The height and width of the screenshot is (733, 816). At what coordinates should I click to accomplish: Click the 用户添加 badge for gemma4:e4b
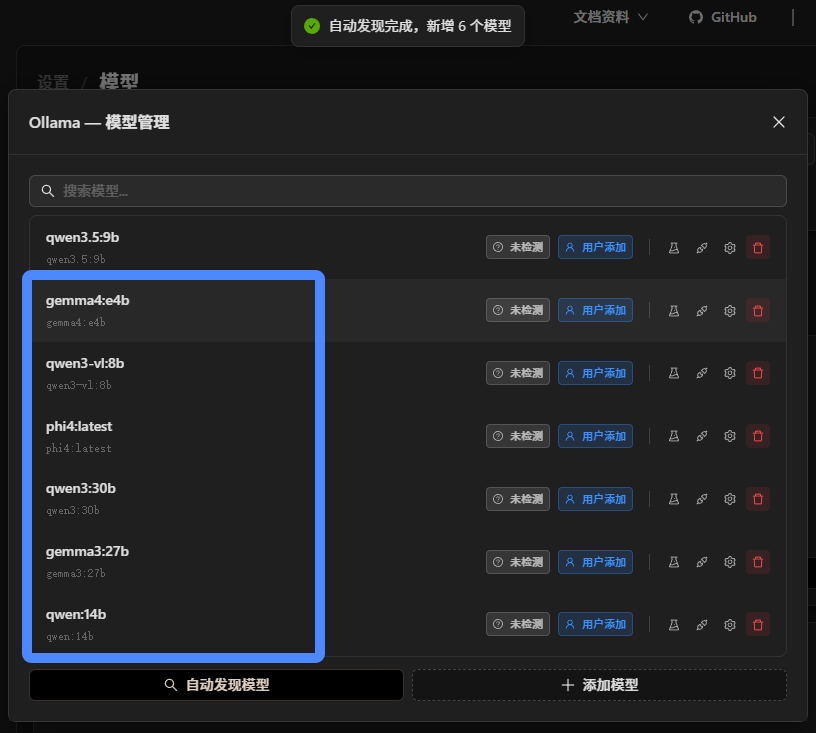click(x=595, y=310)
